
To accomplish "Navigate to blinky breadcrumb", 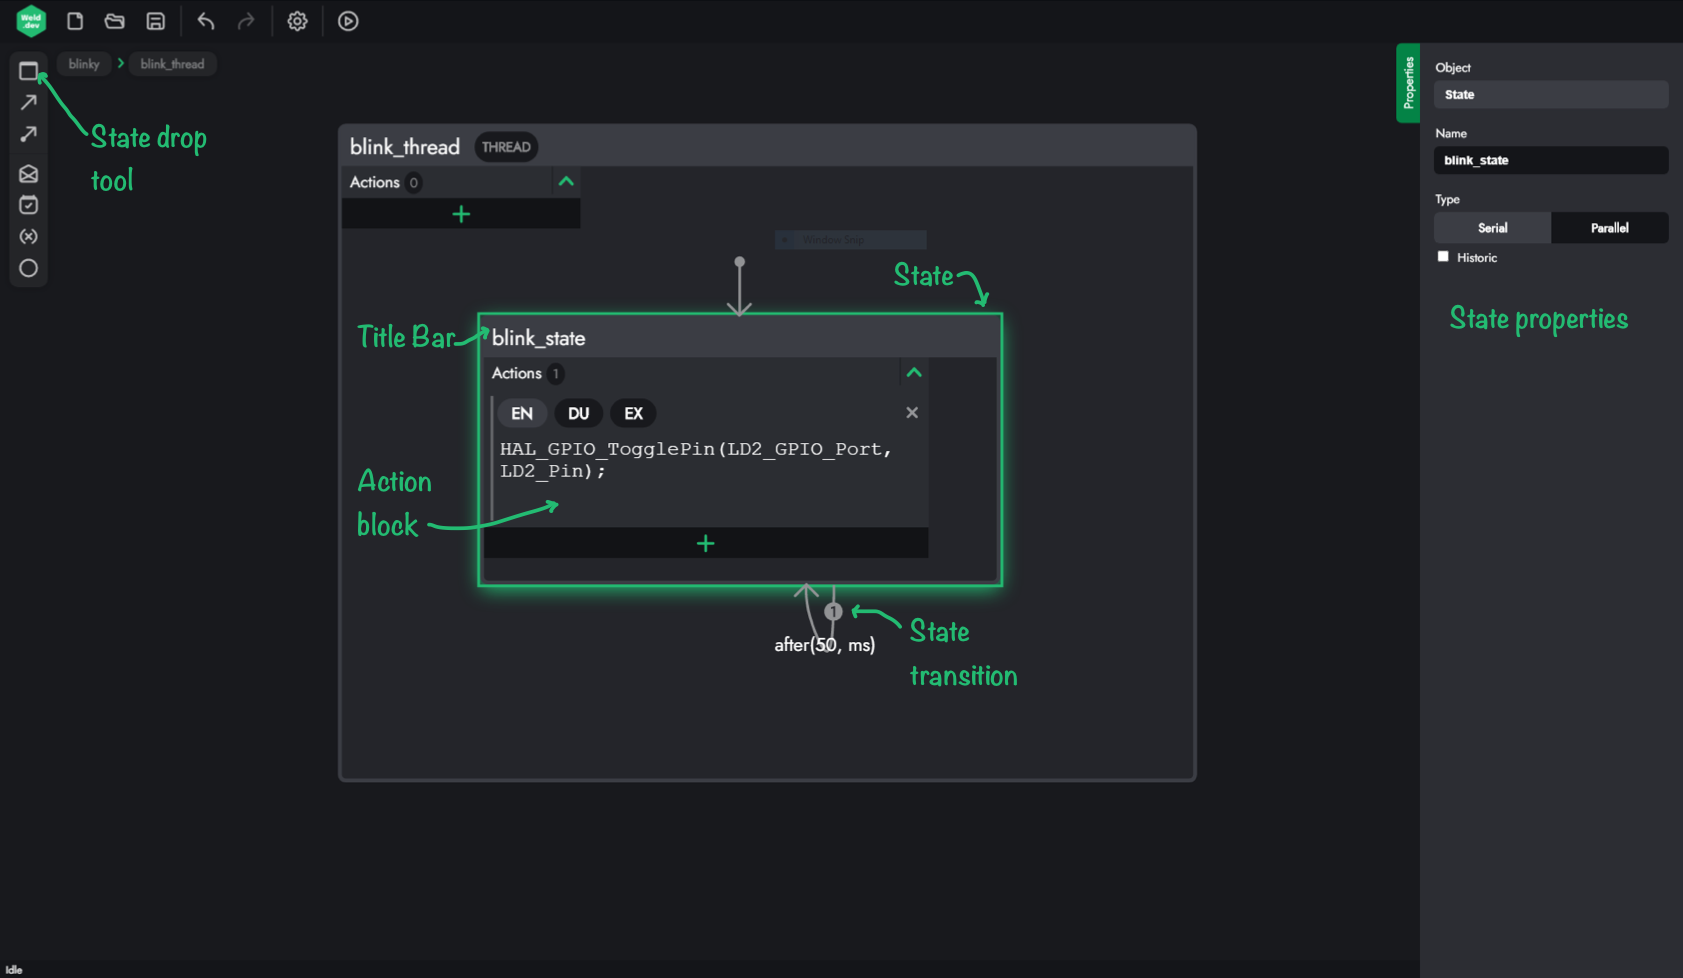I will 84,64.
